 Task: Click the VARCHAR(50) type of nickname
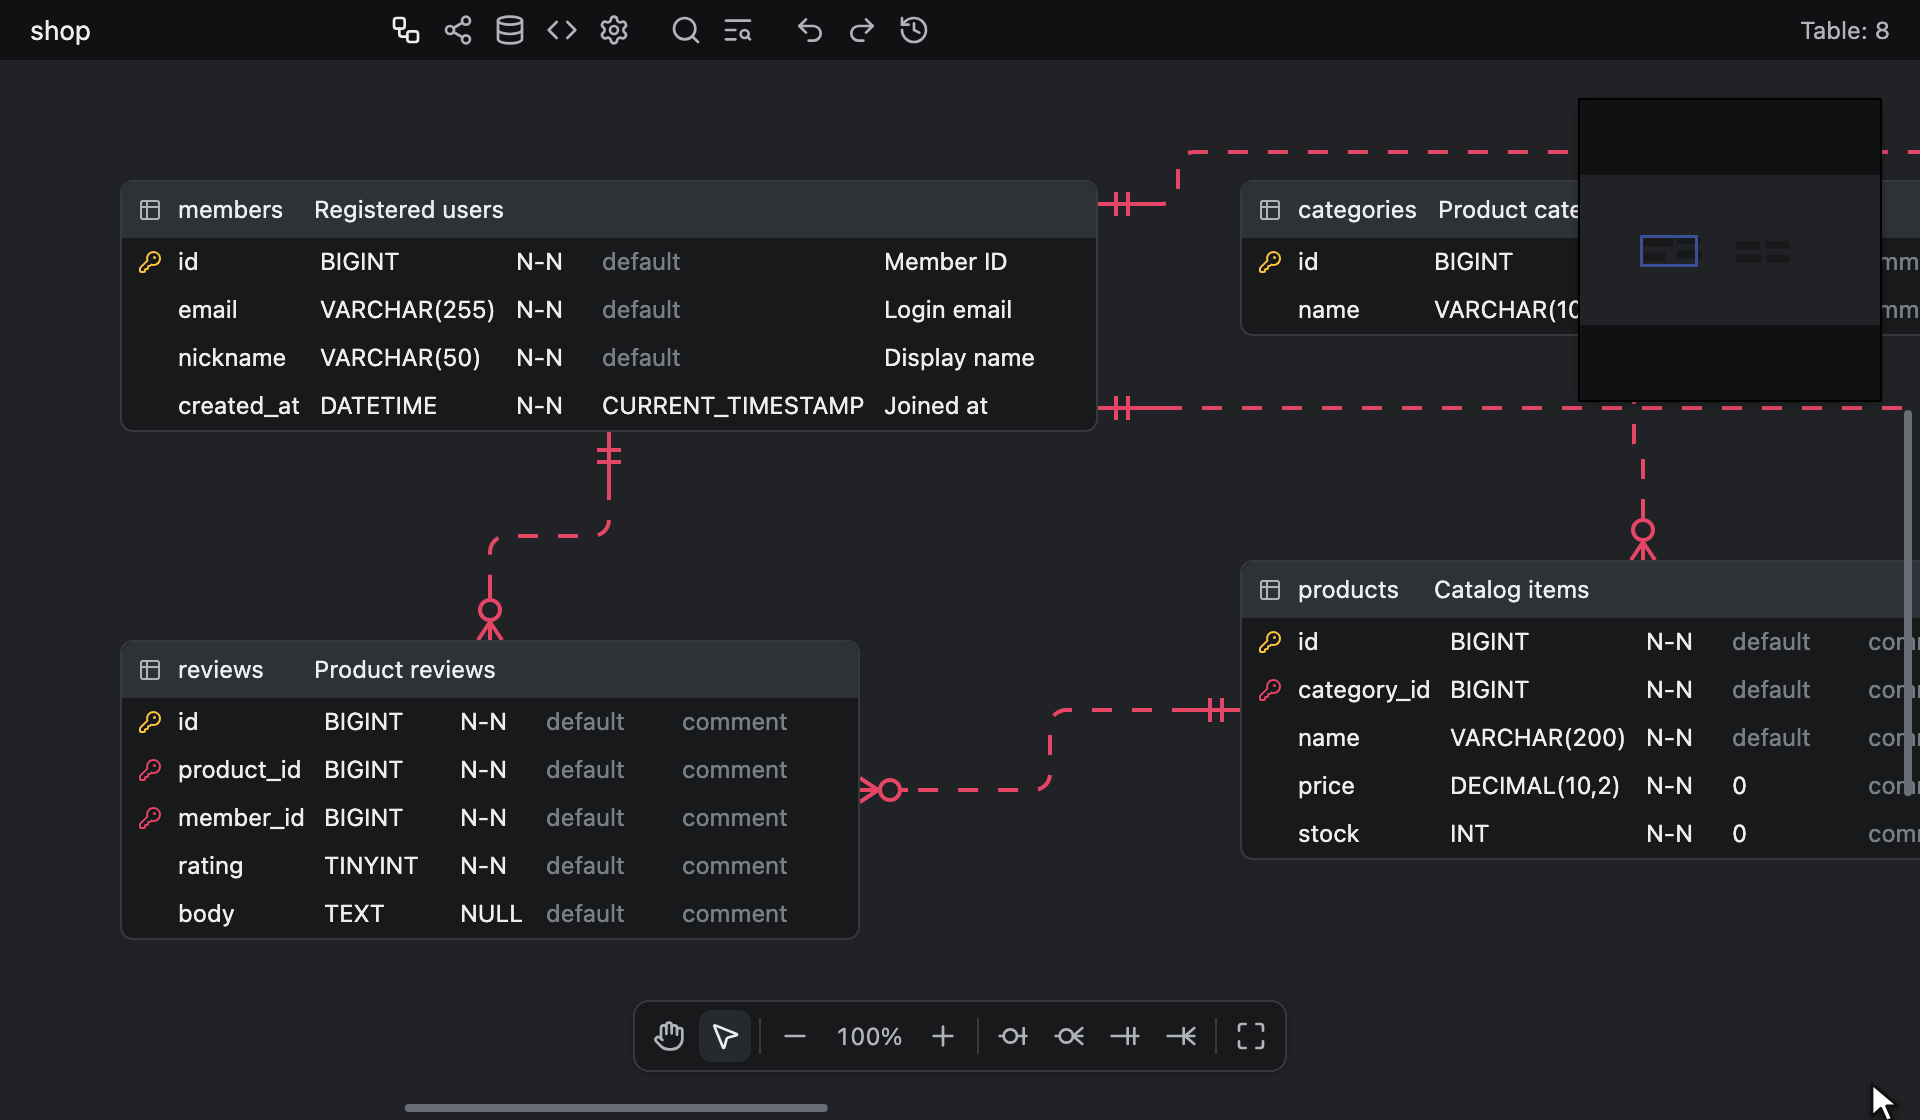click(x=400, y=358)
